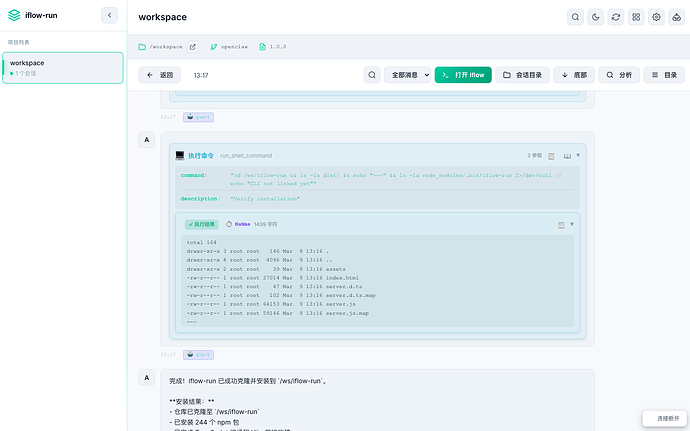Open the 分析 analysis tab
This screenshot has width=690, height=431.
(619, 75)
